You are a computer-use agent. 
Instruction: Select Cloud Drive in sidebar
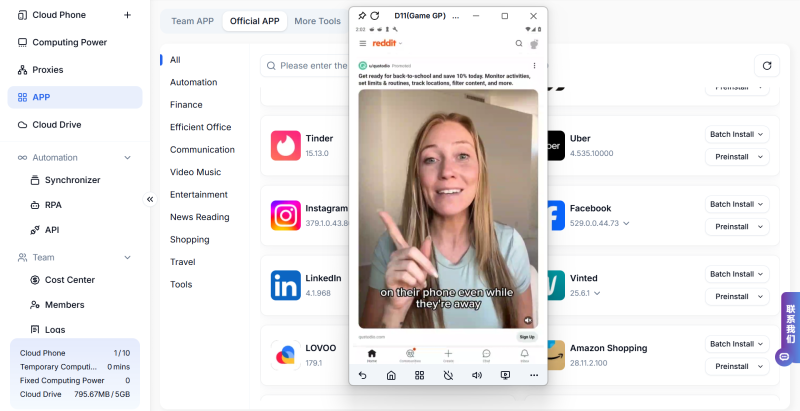(x=56, y=125)
